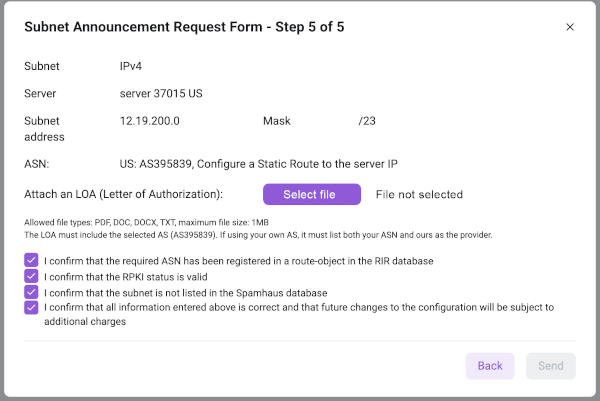
Task: Select the IPv4 subnet type value
Action: [x=130, y=66]
